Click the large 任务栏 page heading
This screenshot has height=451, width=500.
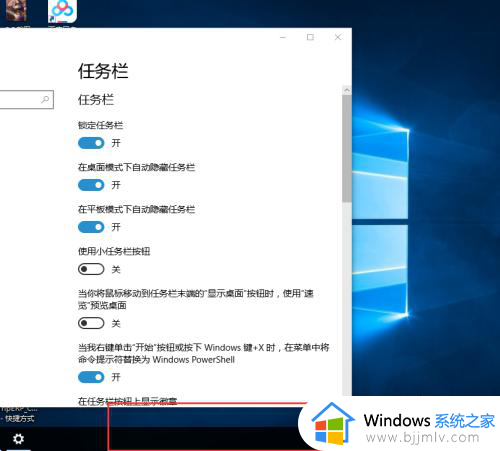tap(103, 71)
